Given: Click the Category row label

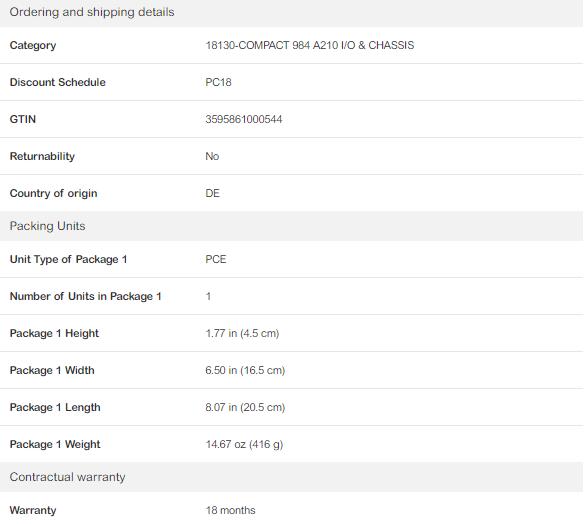Looking at the screenshot, I should click(33, 45).
